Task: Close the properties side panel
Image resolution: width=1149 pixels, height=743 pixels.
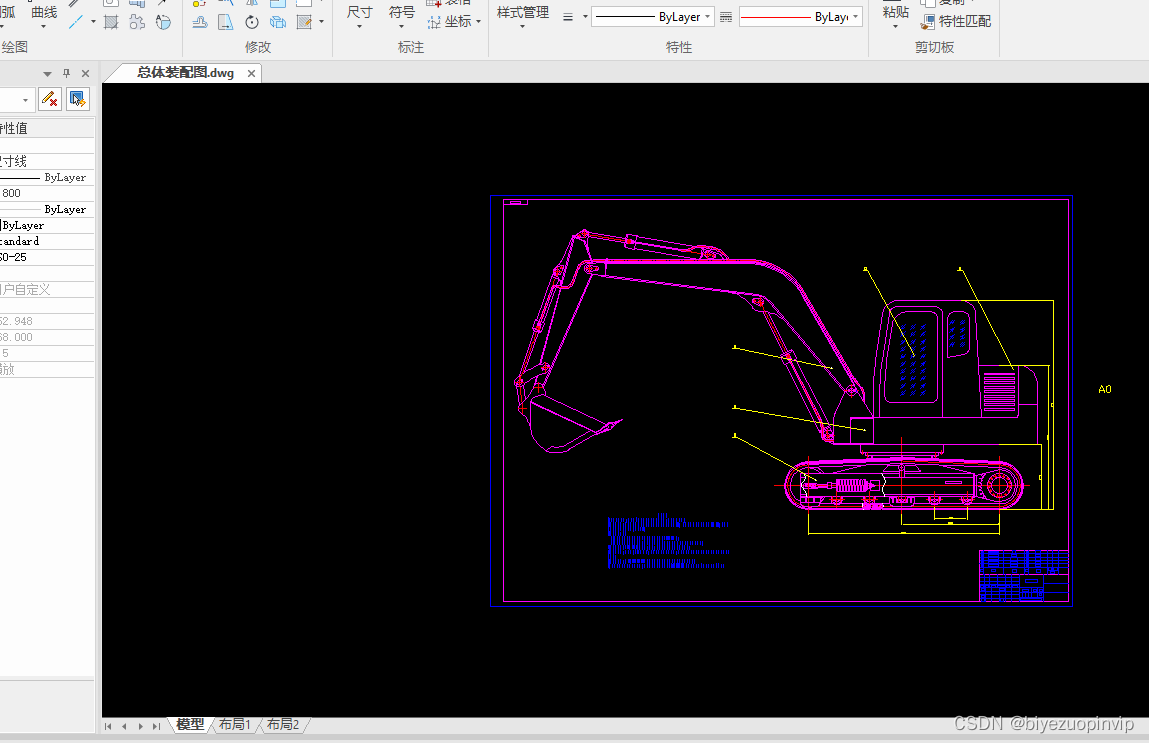Action: 85,73
